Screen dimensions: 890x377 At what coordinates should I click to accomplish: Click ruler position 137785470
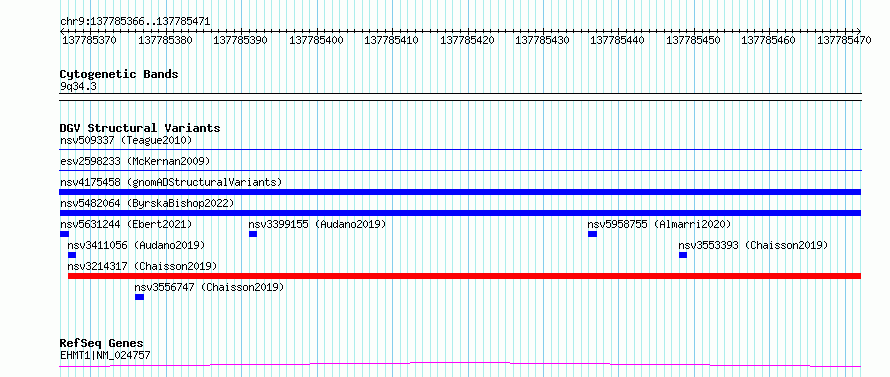[x=844, y=40]
